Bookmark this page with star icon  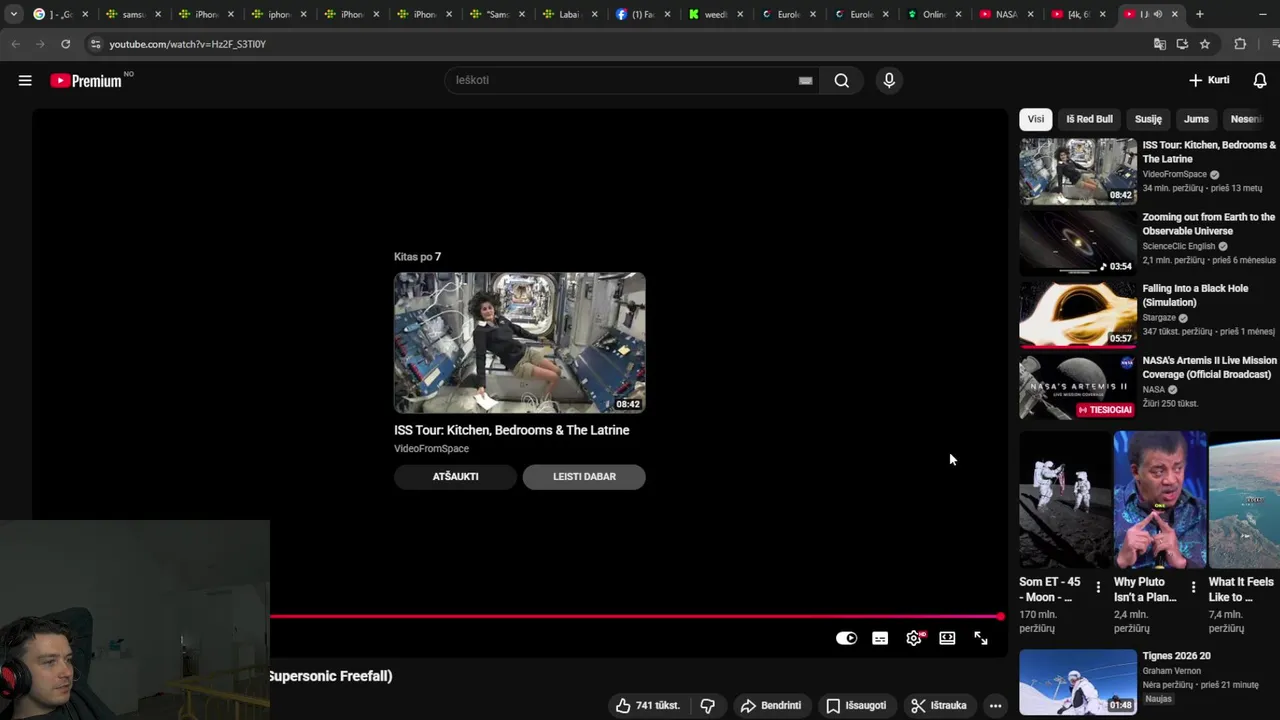point(1205,44)
